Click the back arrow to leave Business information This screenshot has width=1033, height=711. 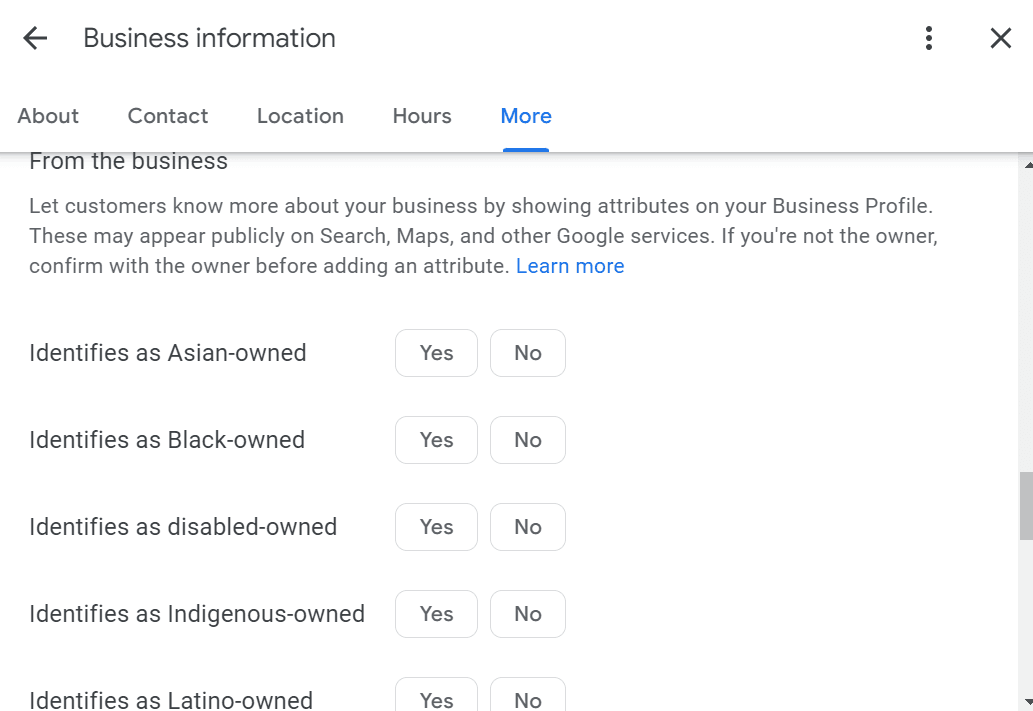tap(35, 38)
